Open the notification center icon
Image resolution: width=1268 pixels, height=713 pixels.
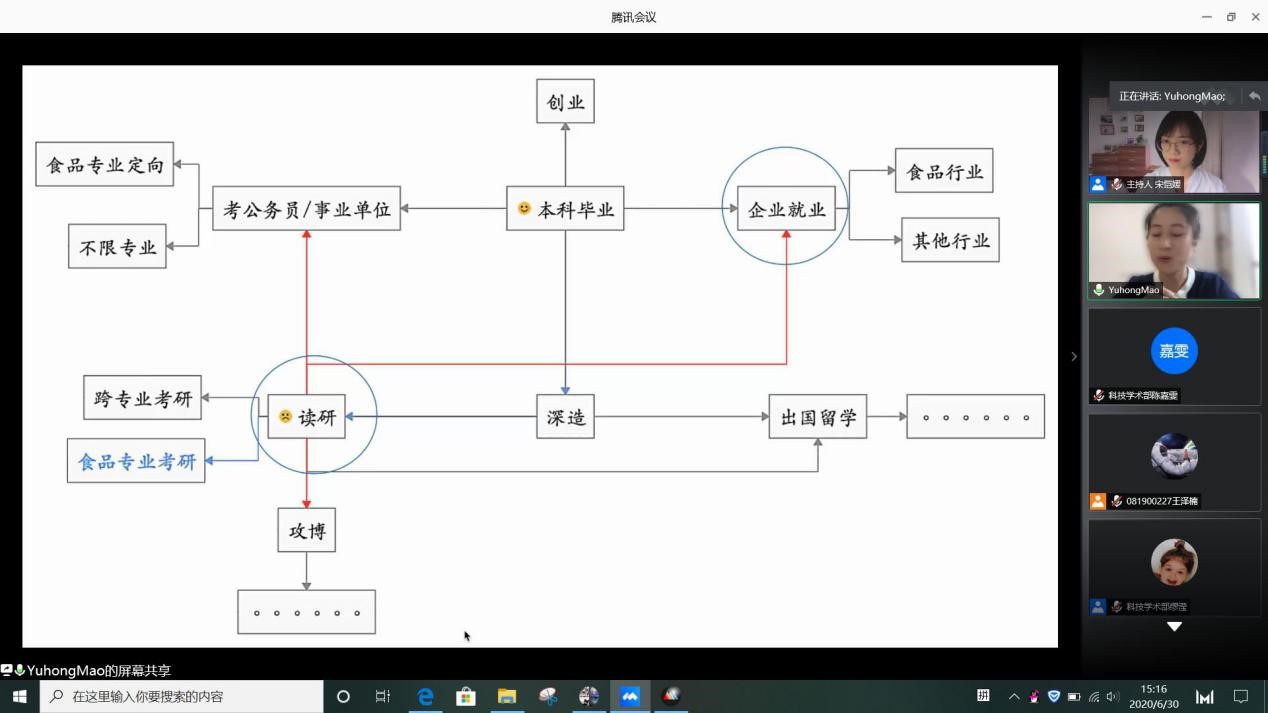tap(1241, 696)
